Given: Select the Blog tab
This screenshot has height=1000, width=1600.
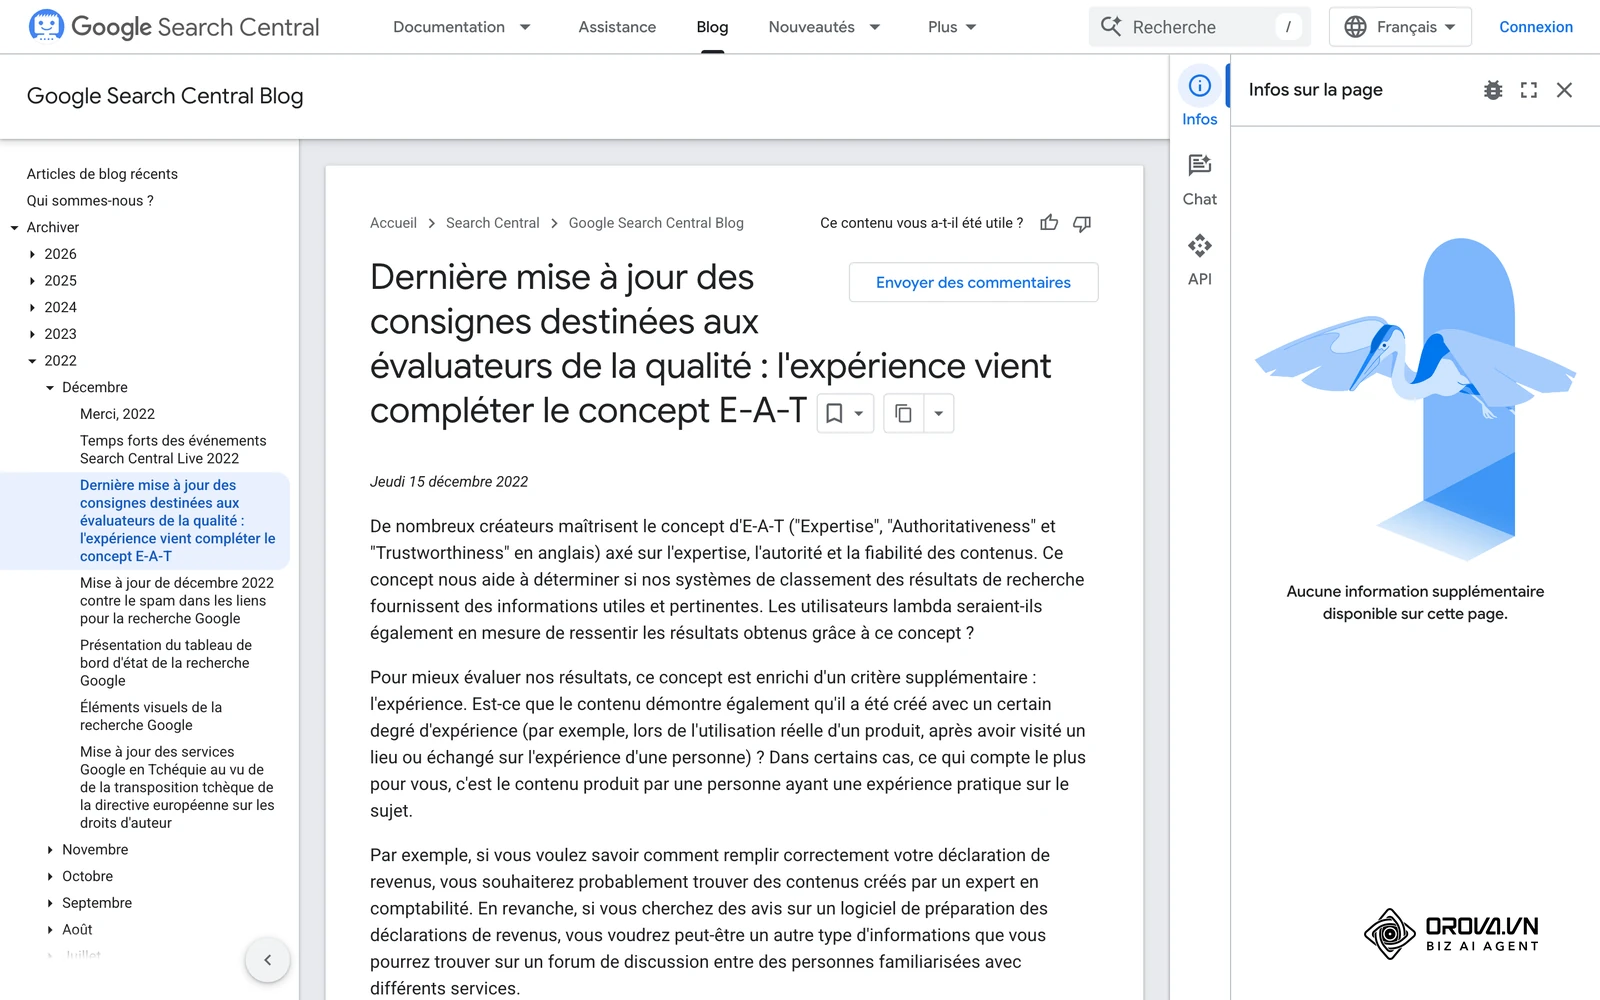Looking at the screenshot, I should (712, 27).
